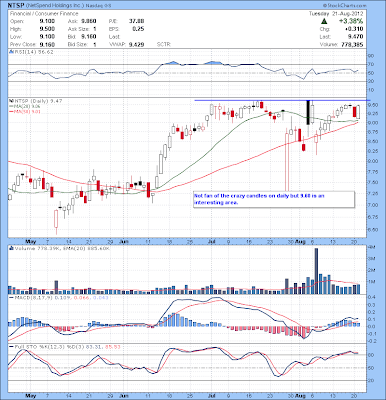Click the P/E value 37.88

pyautogui.click(x=137, y=21)
